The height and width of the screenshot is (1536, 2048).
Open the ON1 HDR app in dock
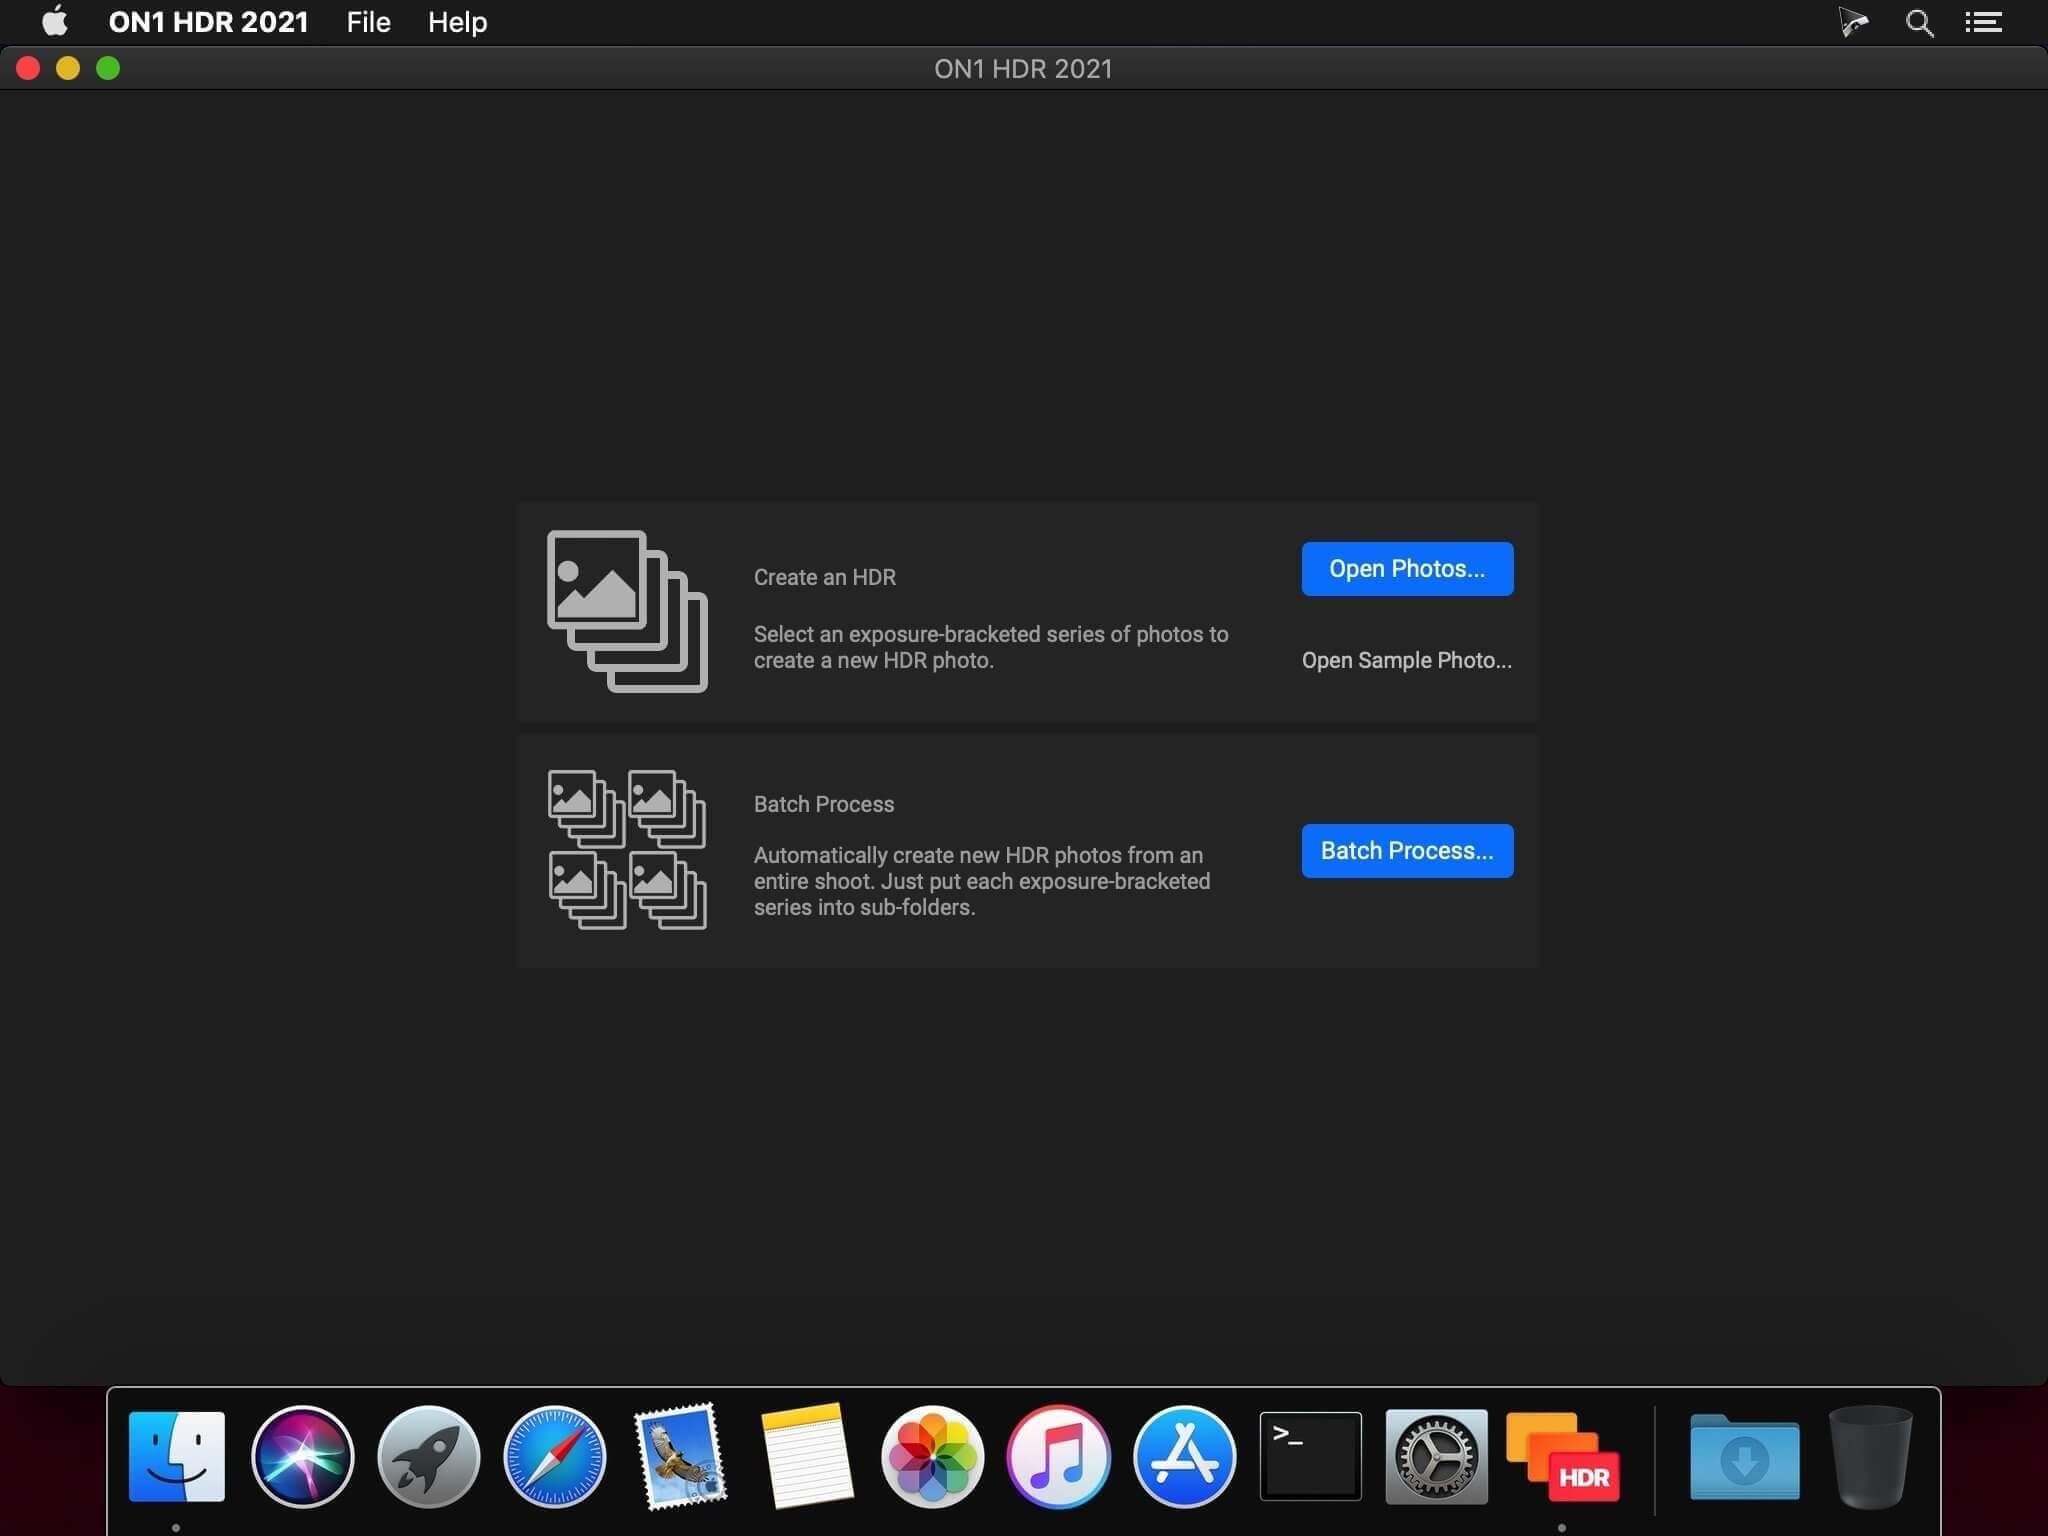point(1562,1456)
